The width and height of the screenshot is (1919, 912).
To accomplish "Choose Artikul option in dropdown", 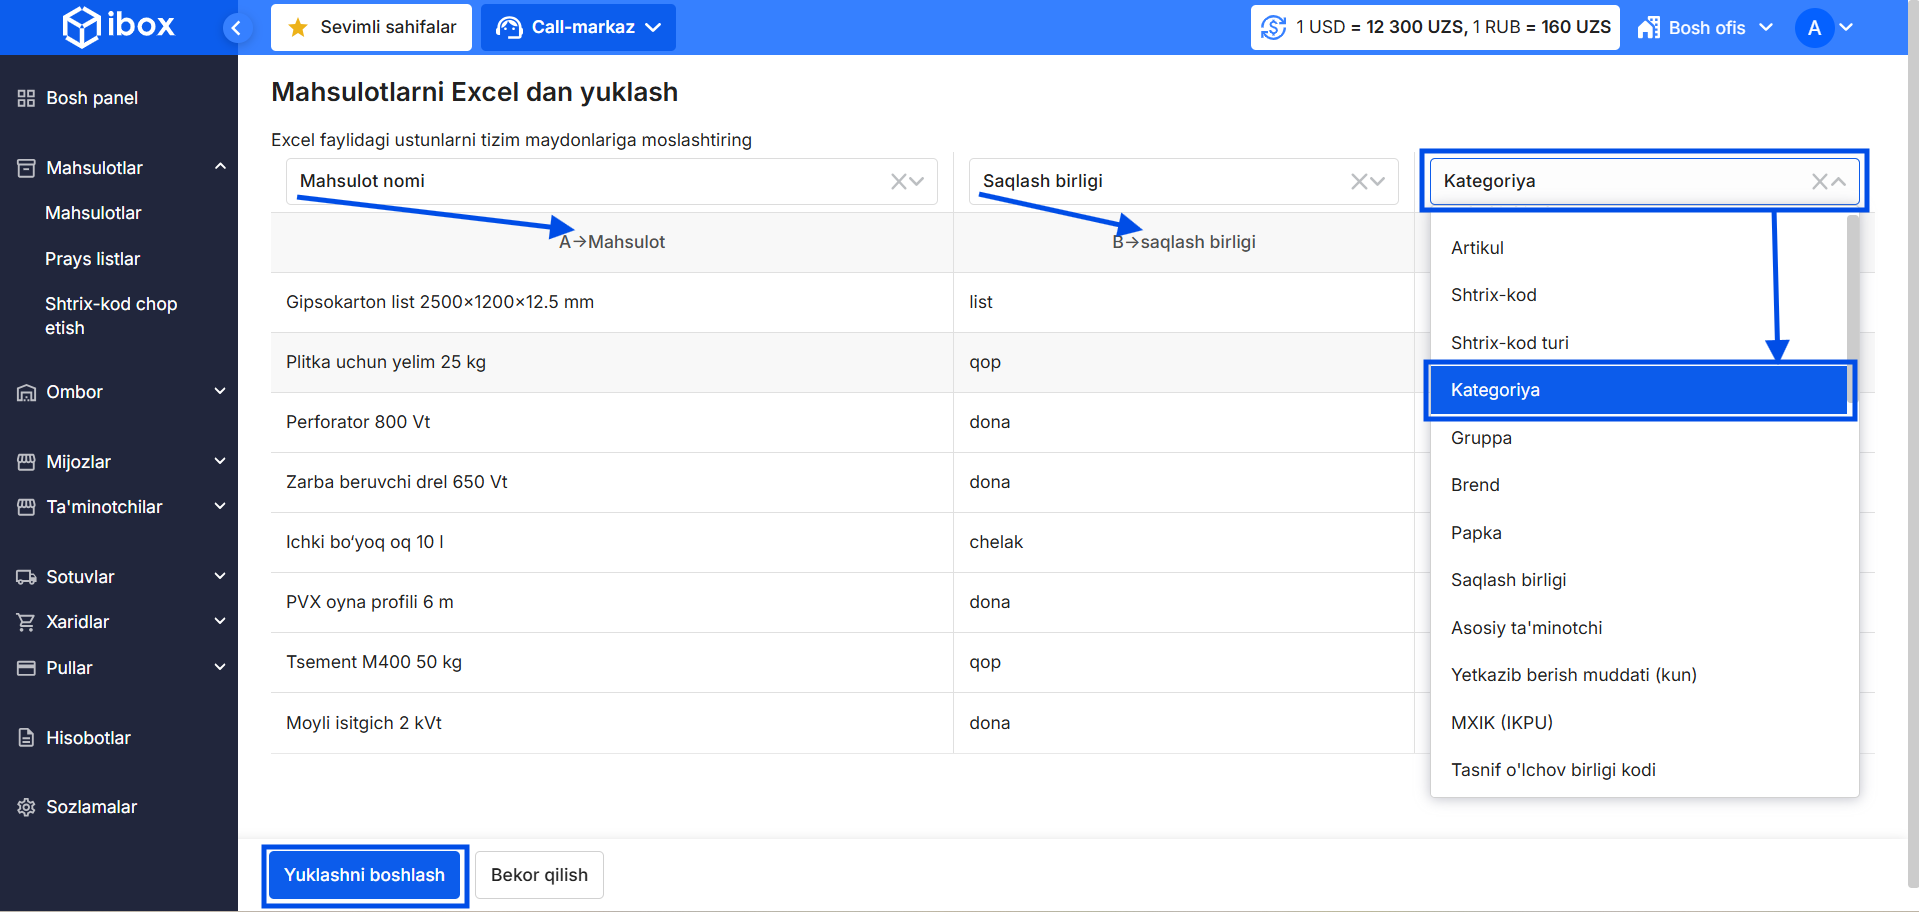I will click(x=1477, y=248).
